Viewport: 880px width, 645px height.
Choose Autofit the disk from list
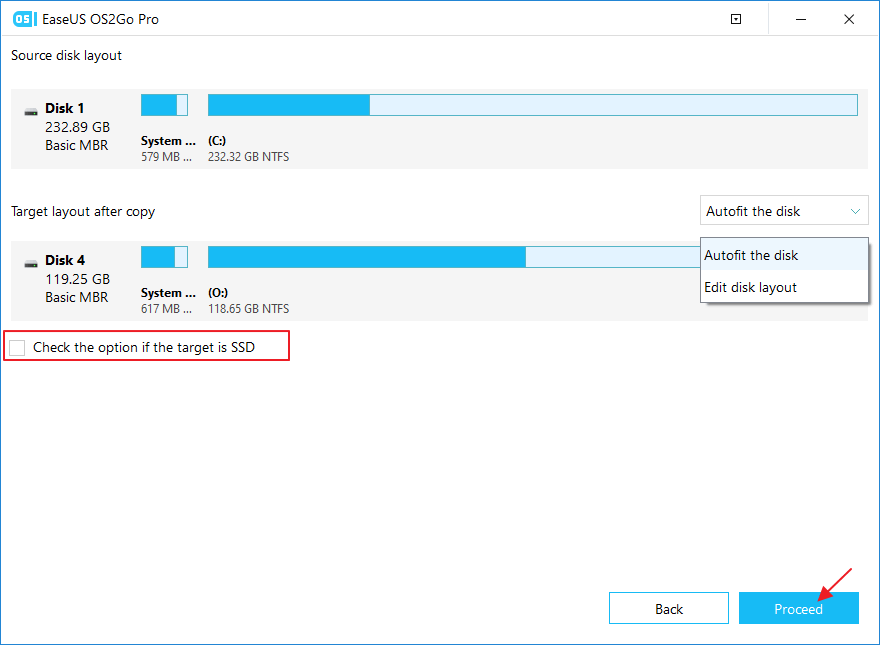(751, 255)
